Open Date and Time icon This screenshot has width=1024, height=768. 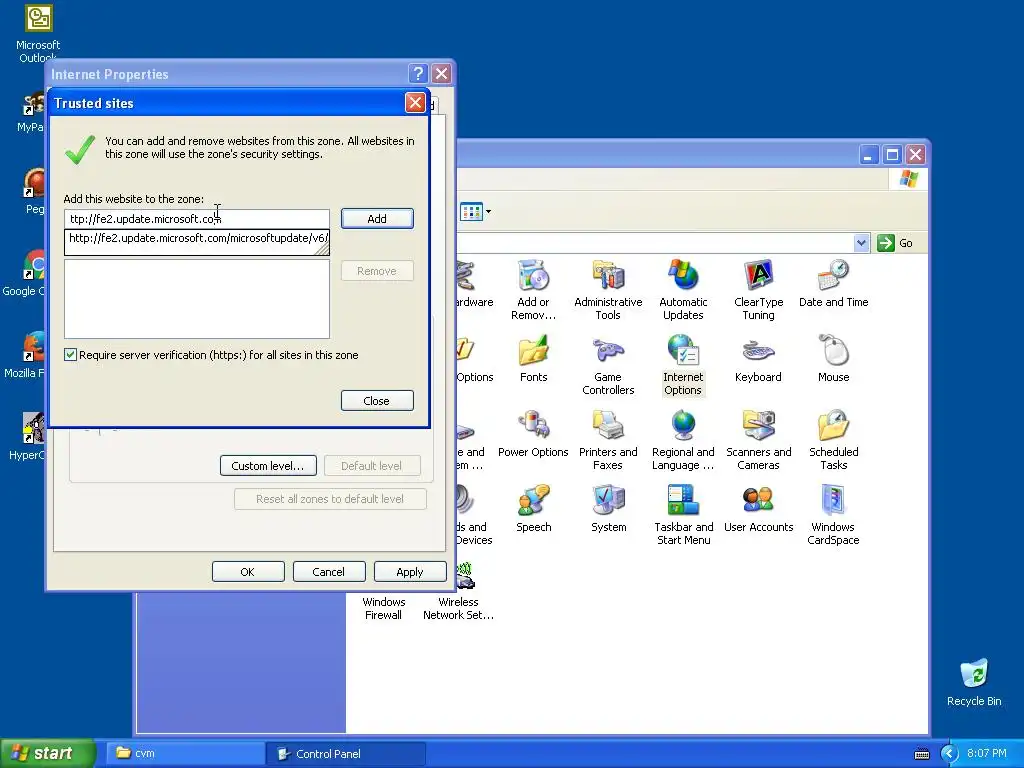point(833,283)
